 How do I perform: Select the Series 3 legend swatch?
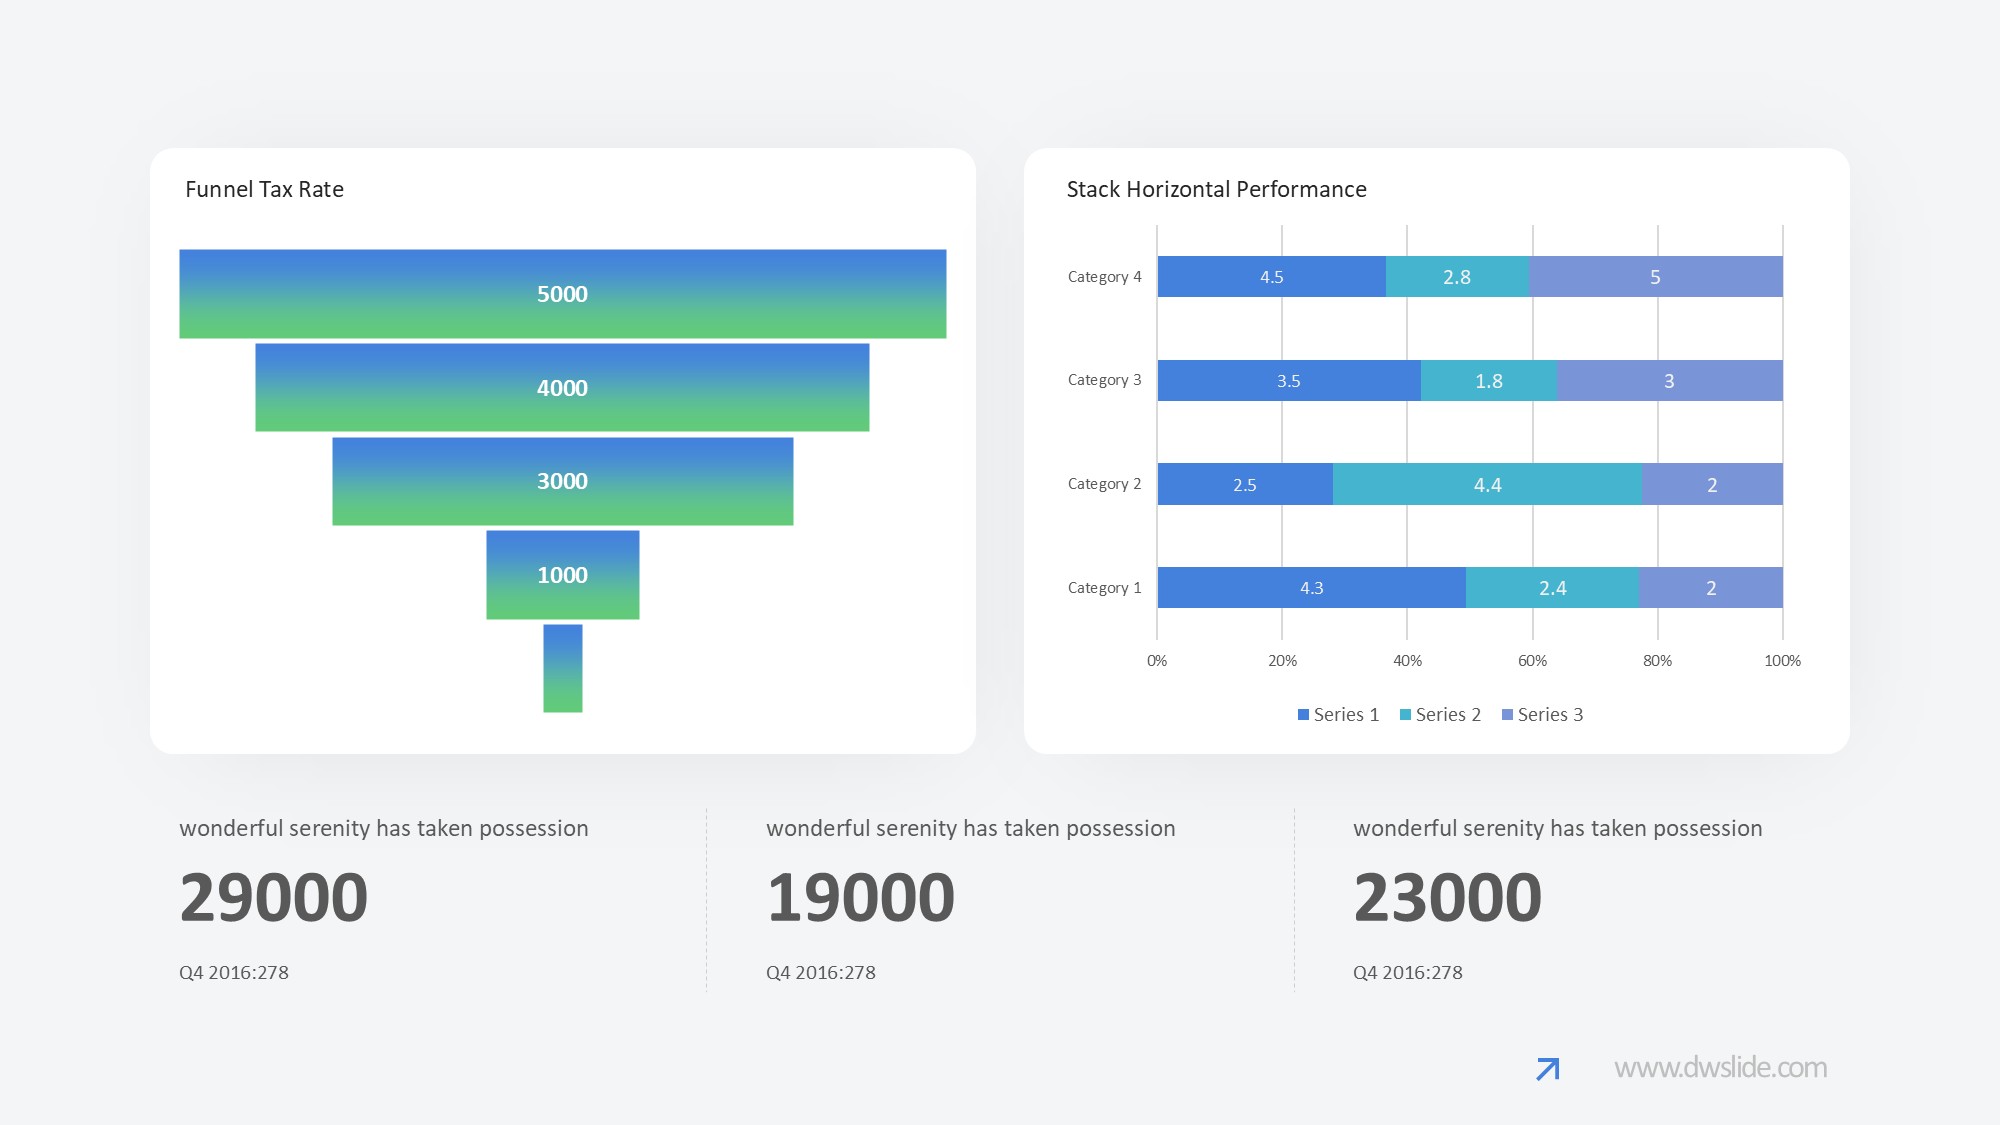1507,715
